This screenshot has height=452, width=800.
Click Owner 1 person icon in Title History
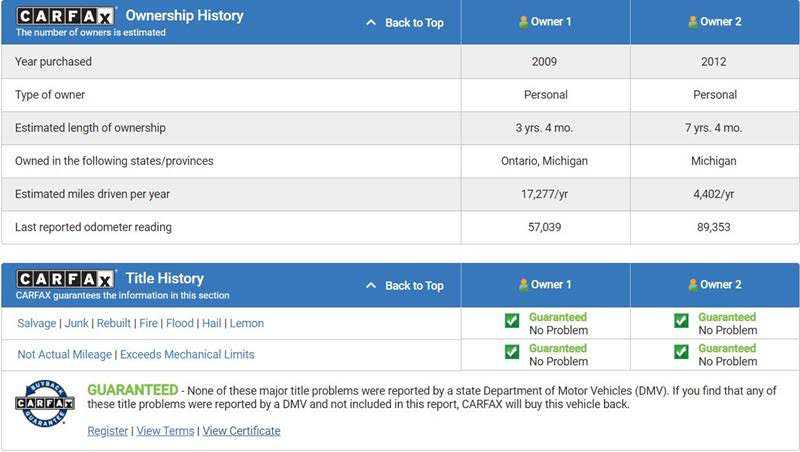(523, 285)
